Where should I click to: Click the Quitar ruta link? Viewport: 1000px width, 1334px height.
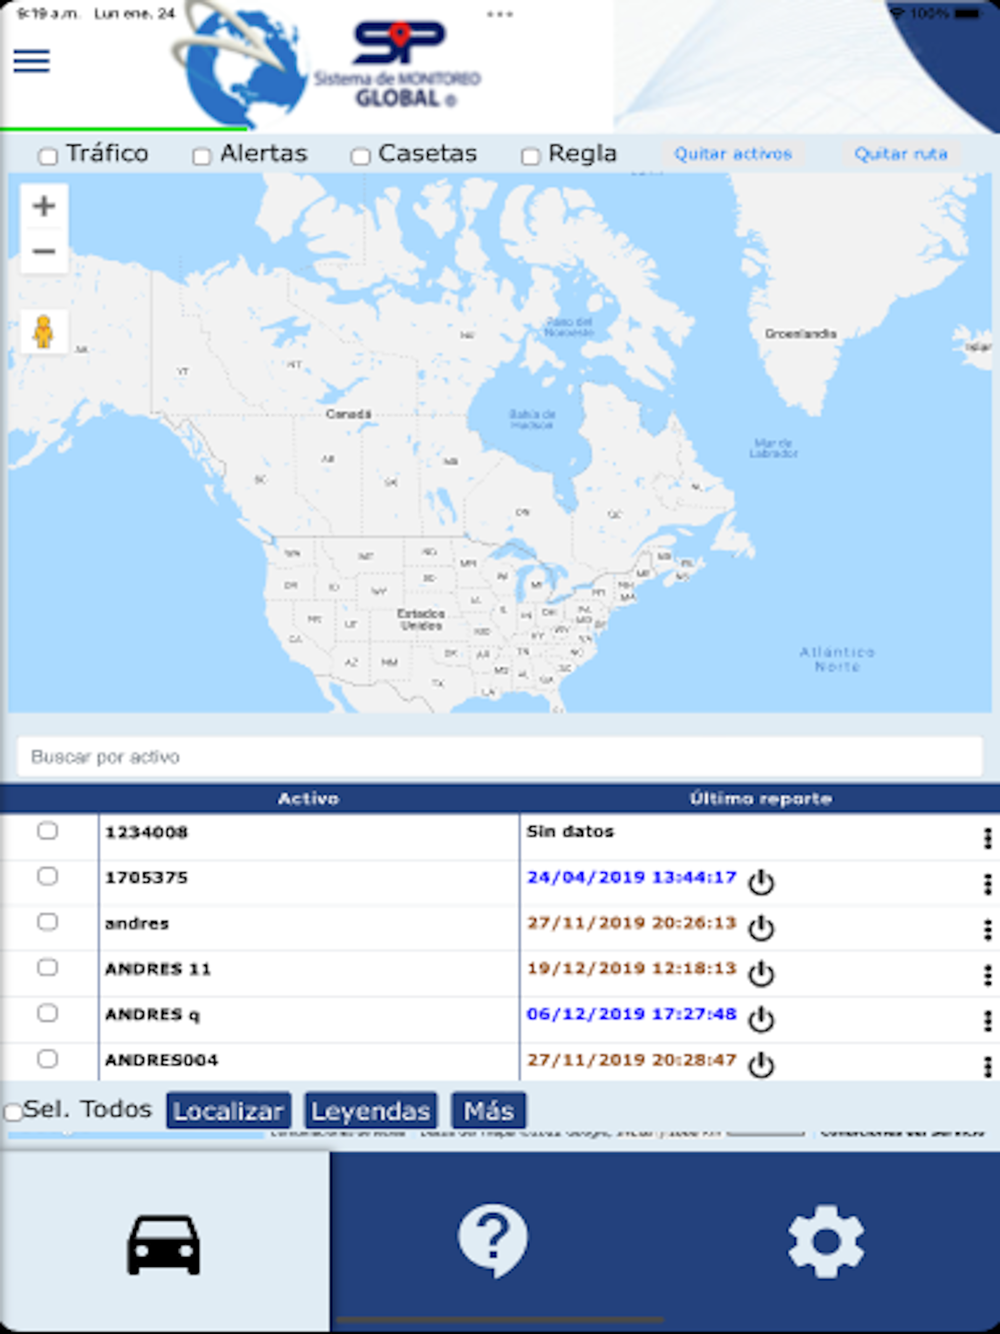tap(900, 154)
